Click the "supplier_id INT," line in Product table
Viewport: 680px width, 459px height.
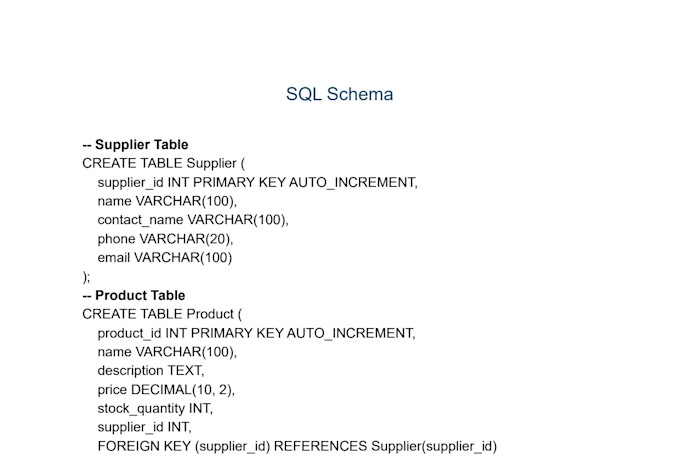coord(144,427)
